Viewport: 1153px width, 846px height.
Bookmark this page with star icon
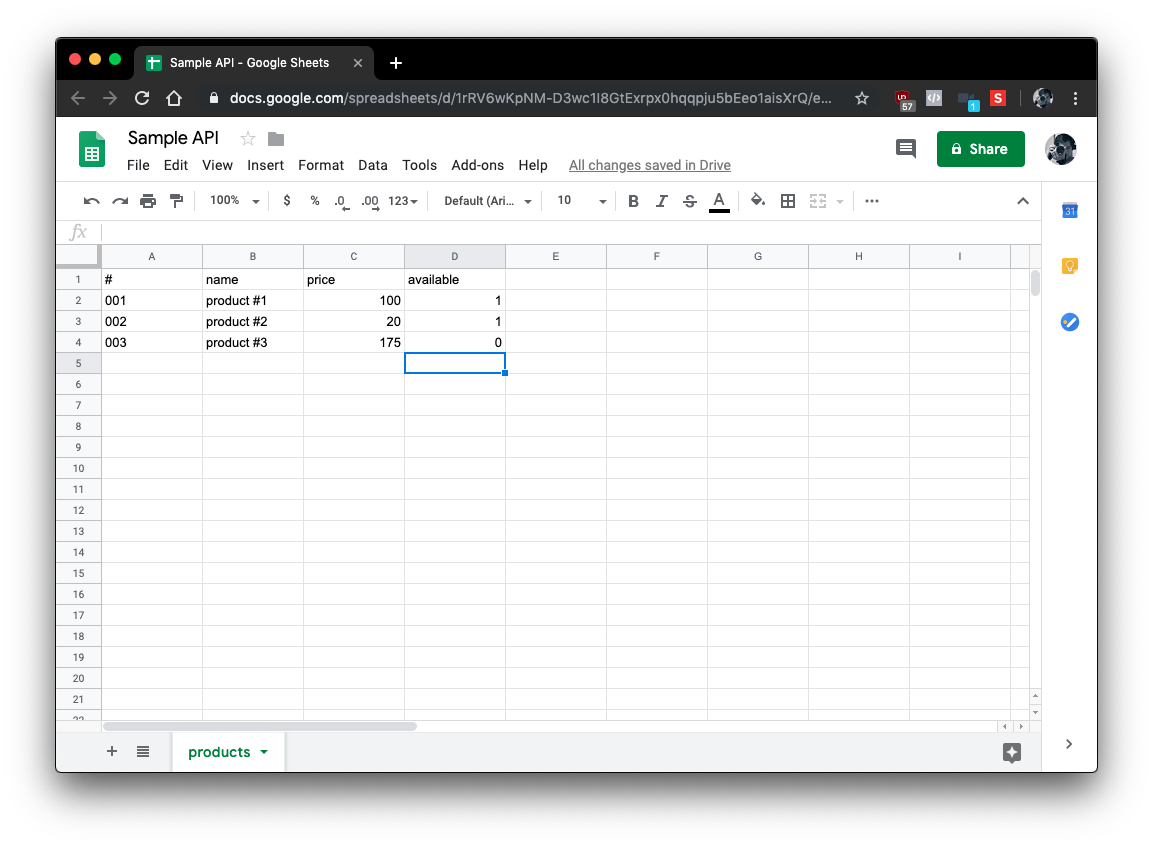862,98
